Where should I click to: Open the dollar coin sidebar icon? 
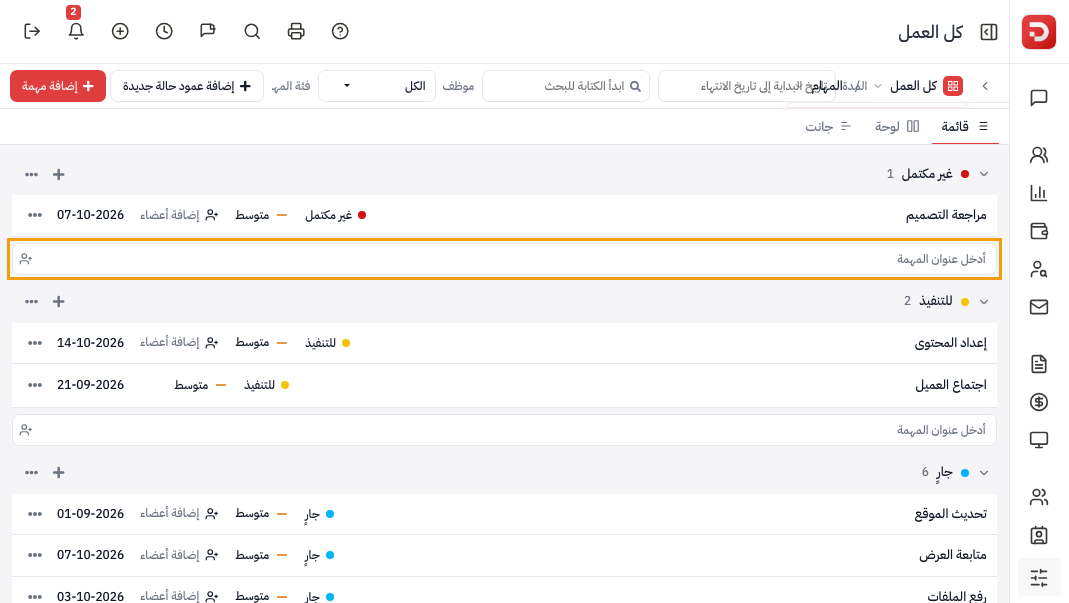click(x=1039, y=402)
